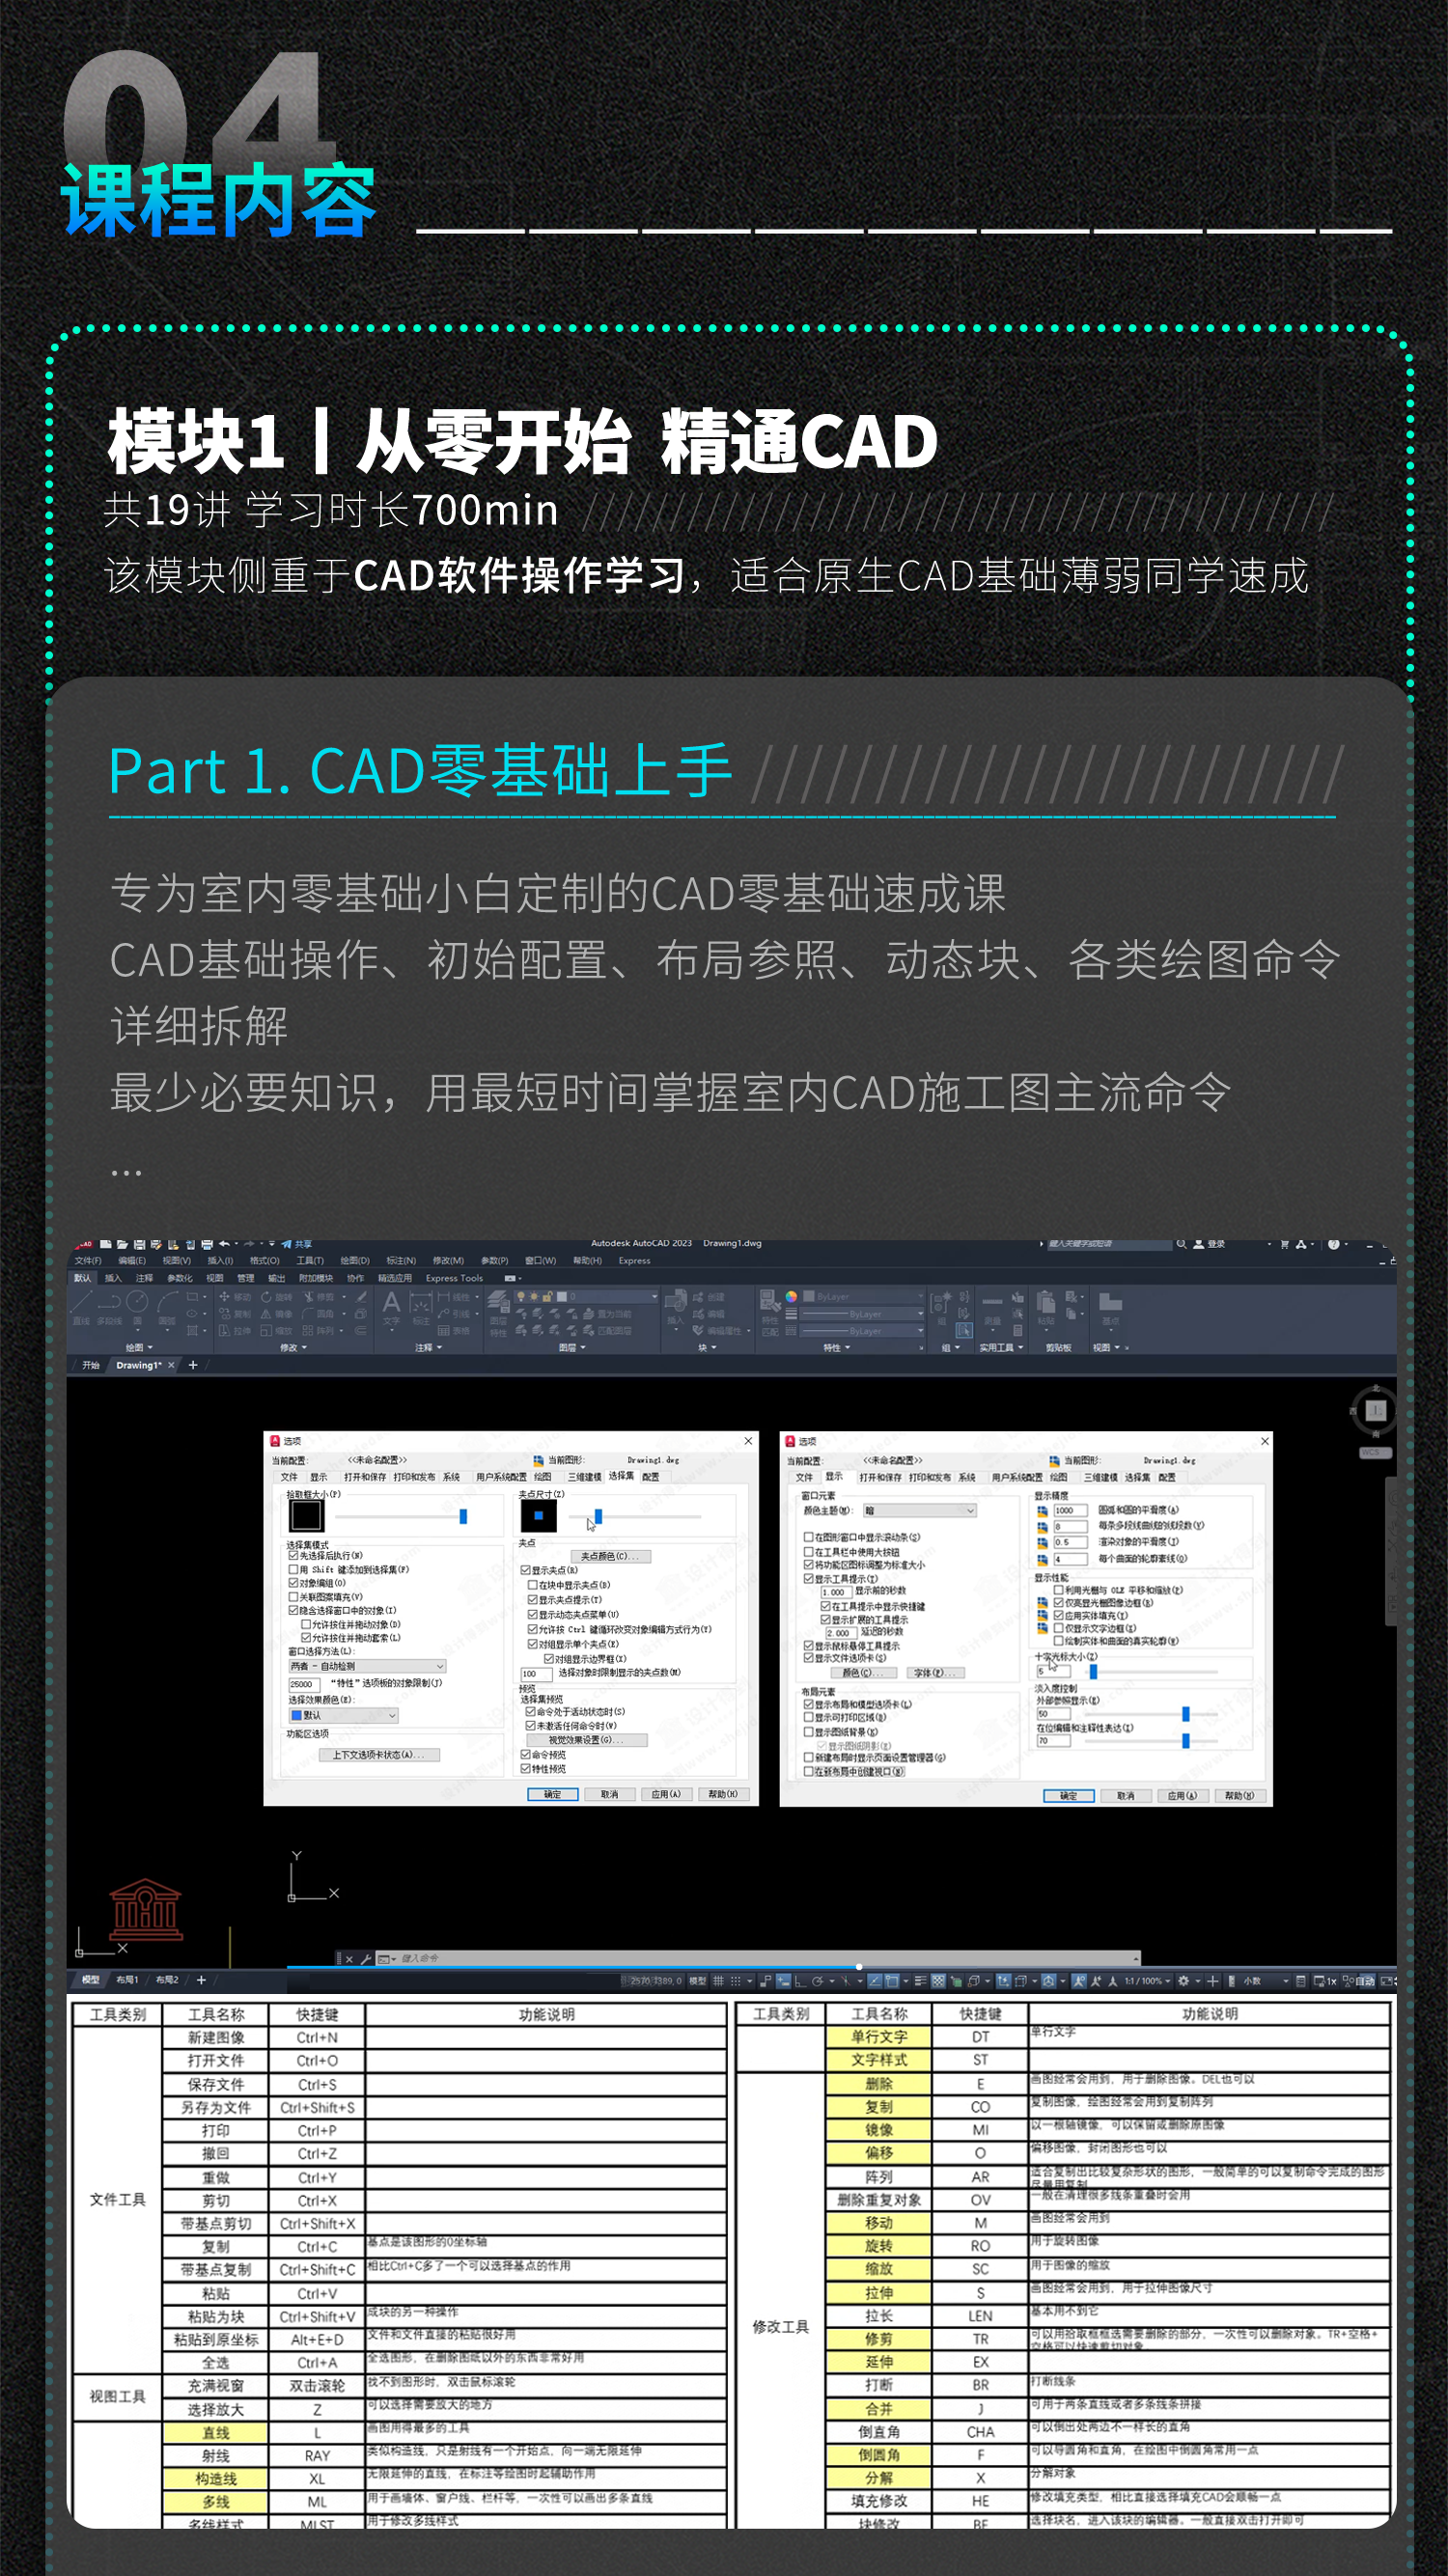Toggle 用 Shift 键添加到选择集 checkbox
Screen dimensions: 1448x2576
click(x=294, y=1570)
